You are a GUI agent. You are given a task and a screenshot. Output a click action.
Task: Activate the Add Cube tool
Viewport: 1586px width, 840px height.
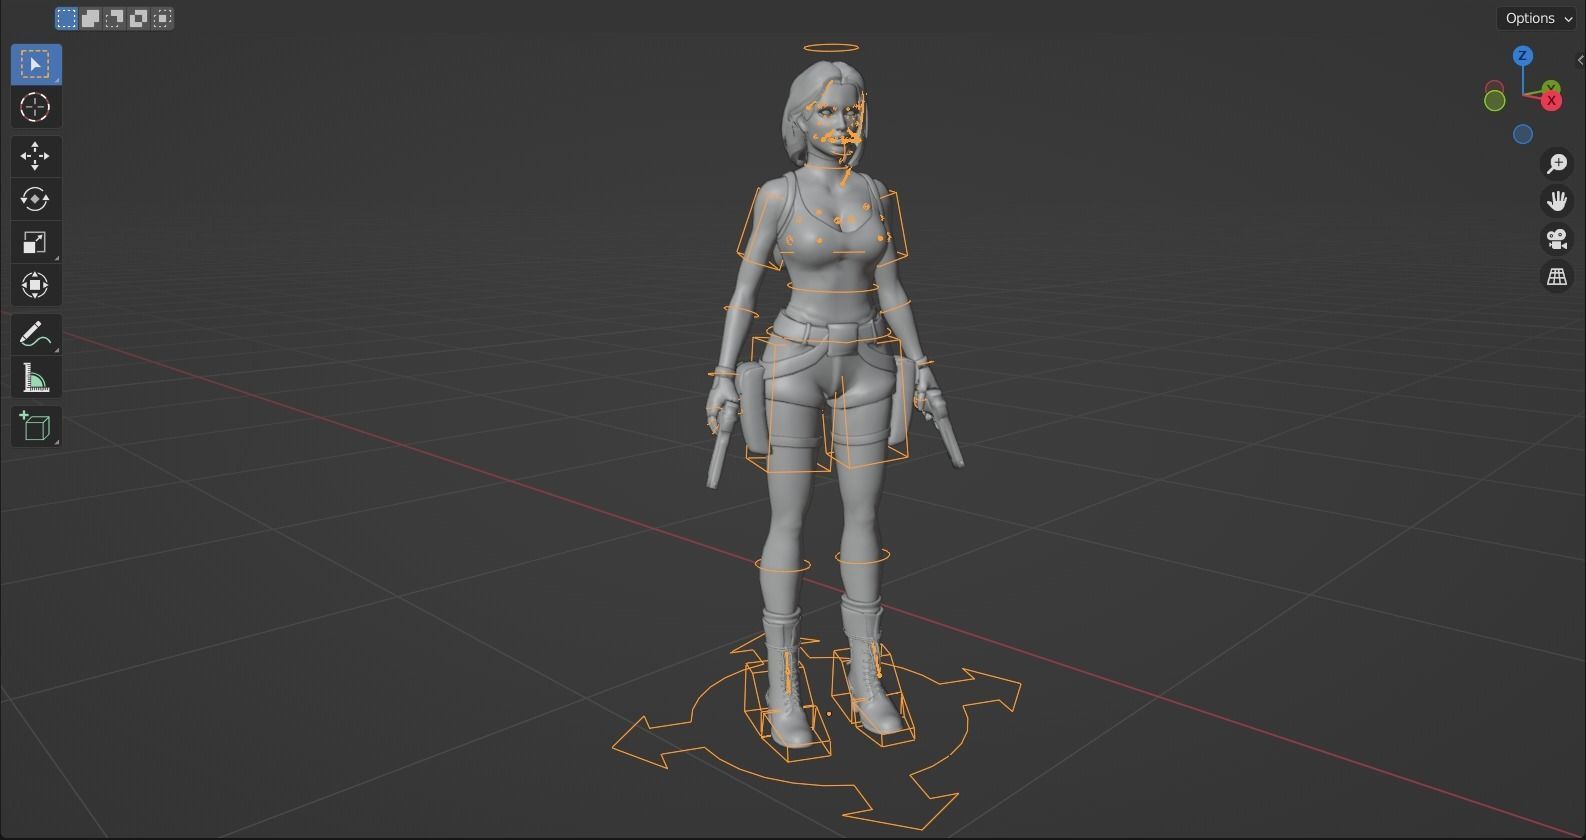pos(36,426)
